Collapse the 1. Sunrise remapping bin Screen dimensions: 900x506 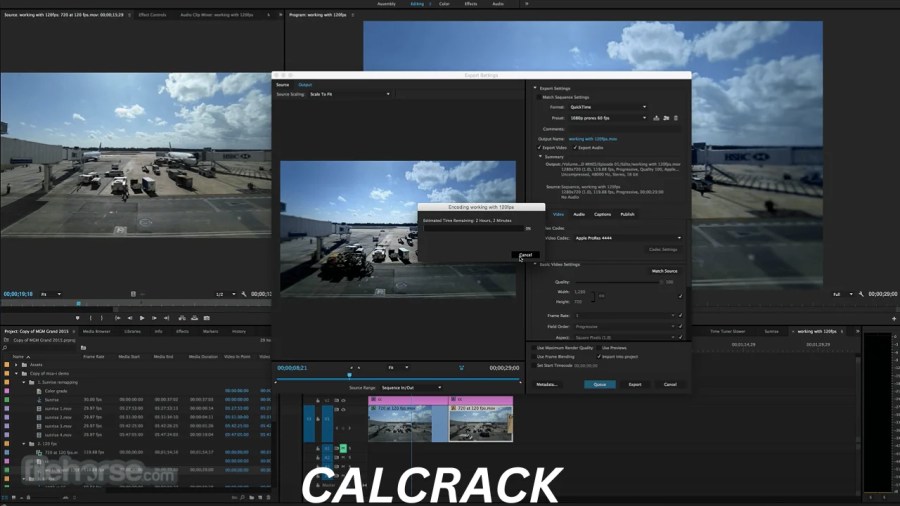(x=24, y=383)
